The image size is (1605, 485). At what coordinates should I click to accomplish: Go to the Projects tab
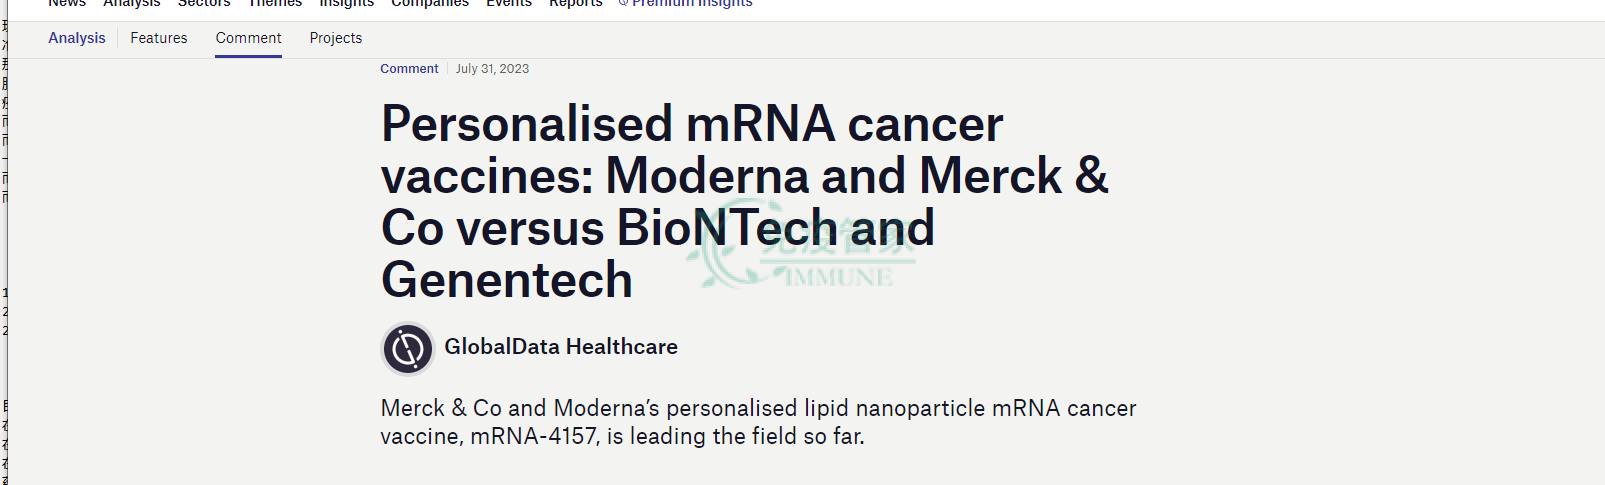(336, 38)
